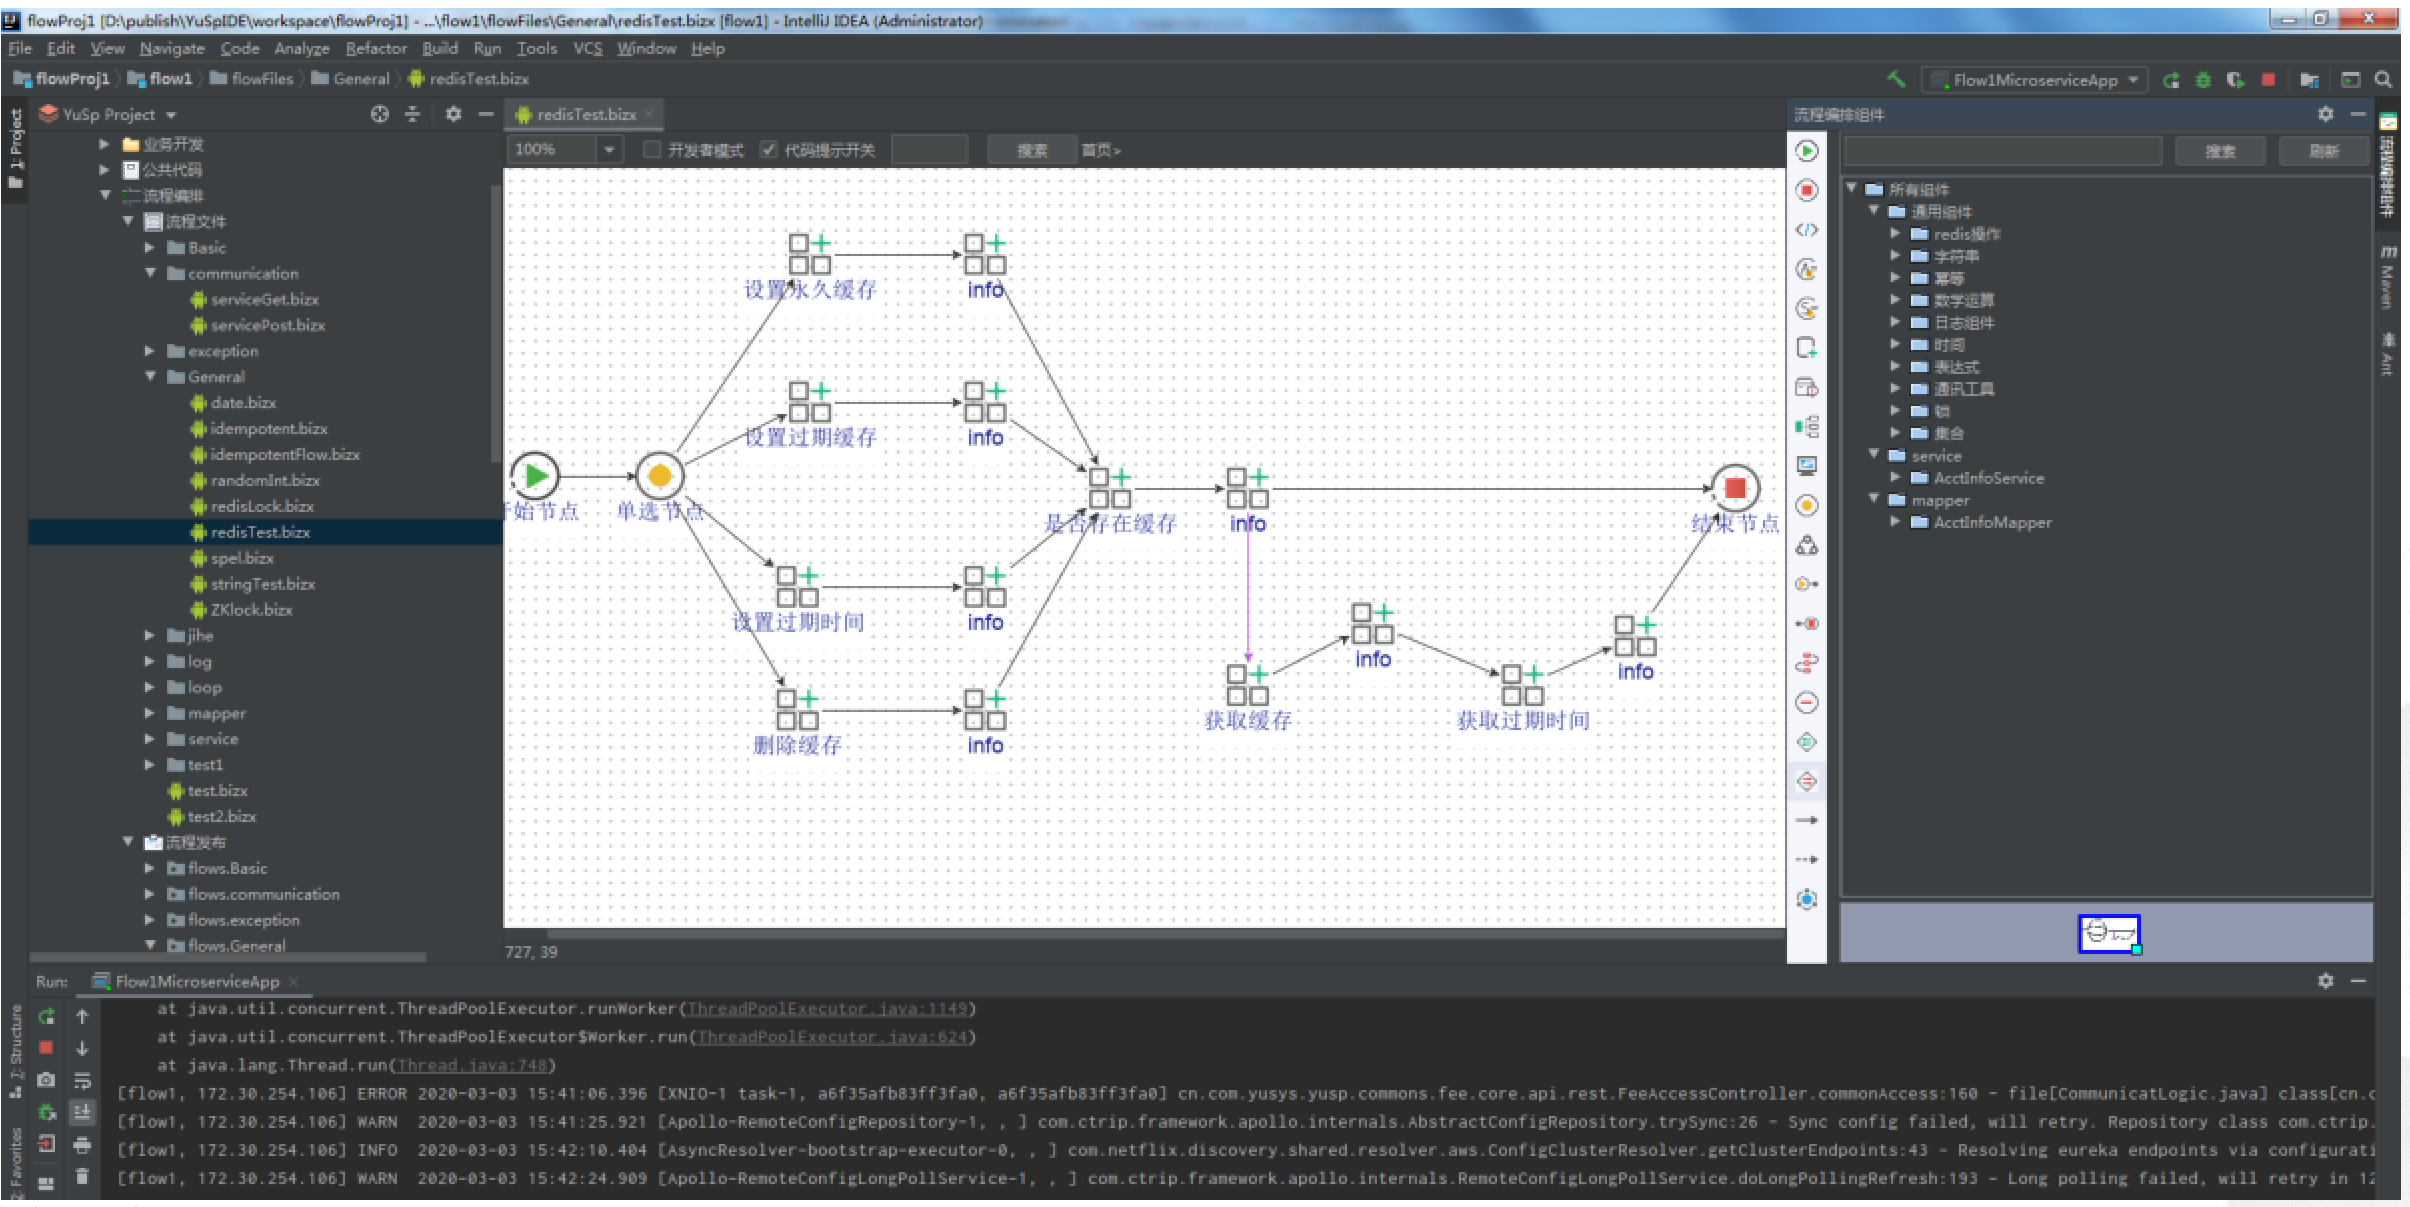
Task: Click the green start node palette icon
Action: [1806, 151]
